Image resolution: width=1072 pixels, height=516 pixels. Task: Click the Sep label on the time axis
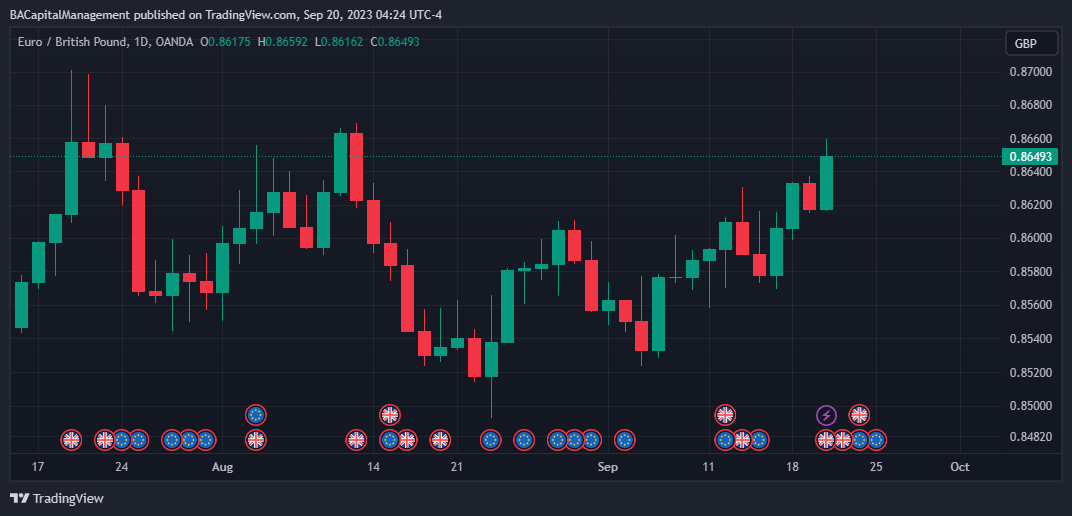click(x=607, y=467)
